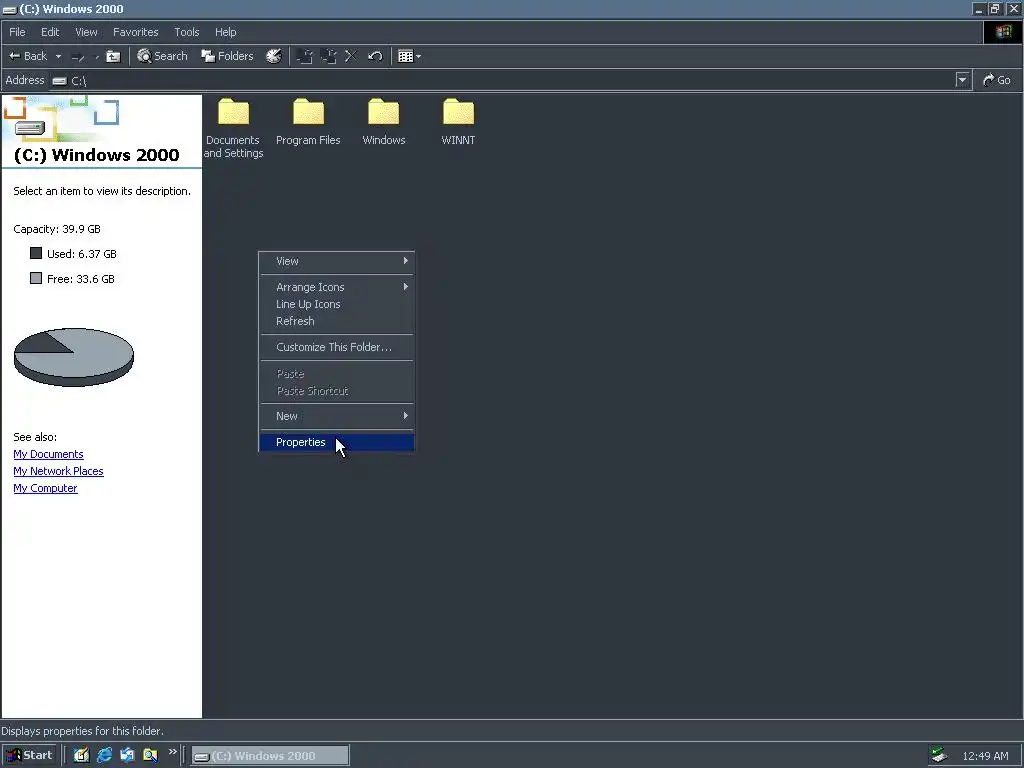The height and width of the screenshot is (768, 1024).
Task: Open the Tools menu
Action: (186, 32)
